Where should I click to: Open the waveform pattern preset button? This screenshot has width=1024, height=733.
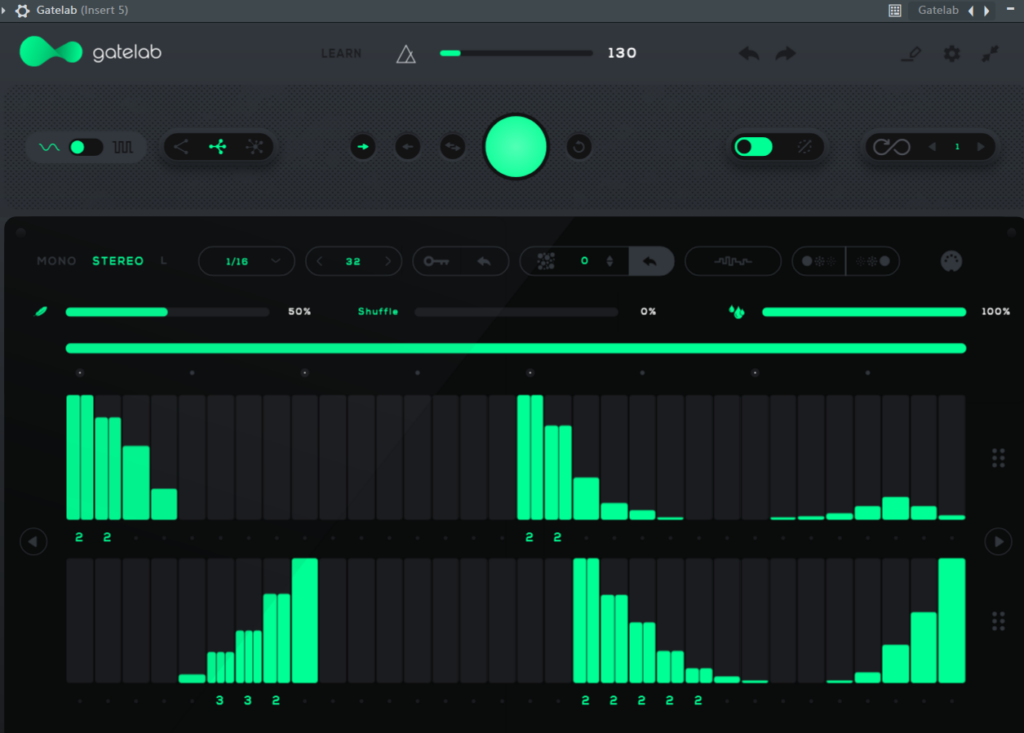point(733,261)
